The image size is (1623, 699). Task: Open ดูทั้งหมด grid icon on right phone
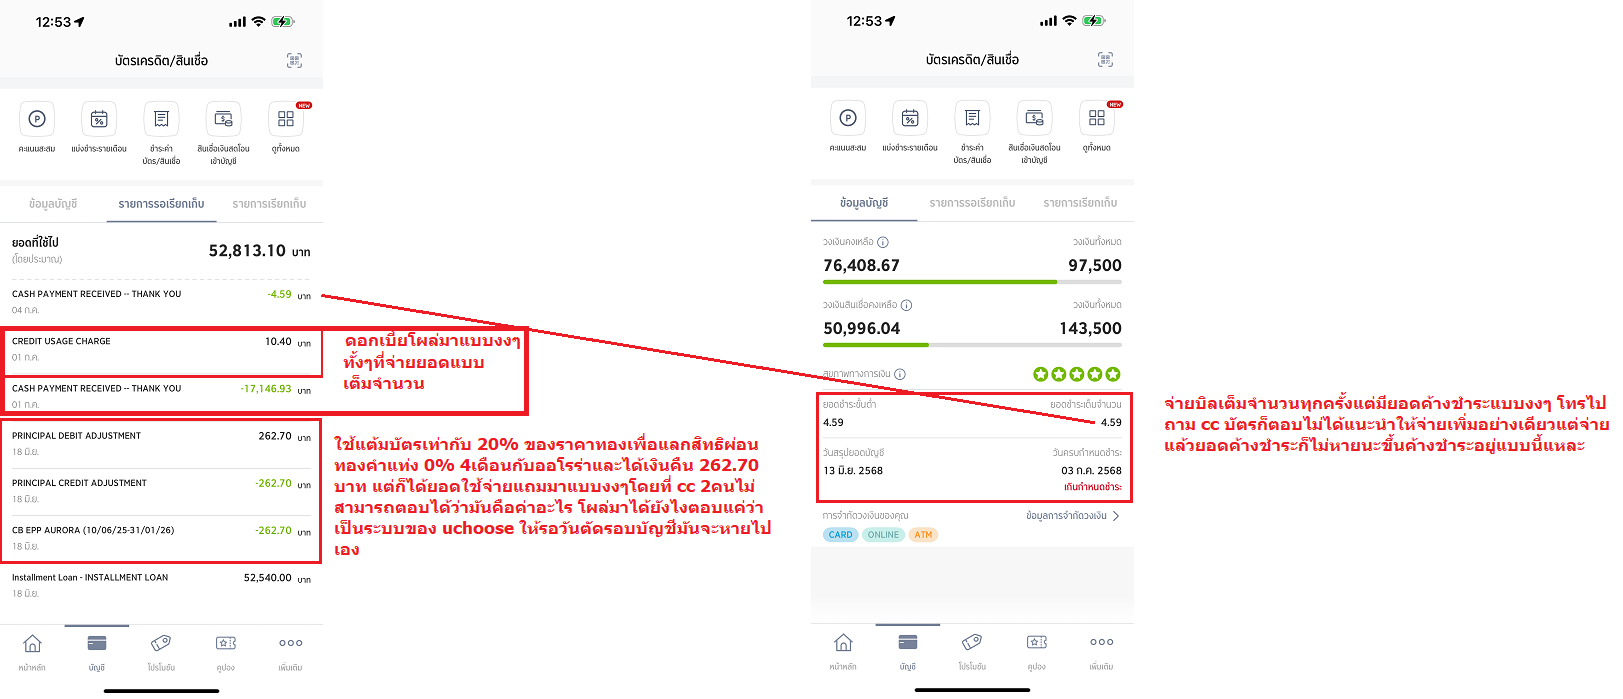click(1097, 118)
